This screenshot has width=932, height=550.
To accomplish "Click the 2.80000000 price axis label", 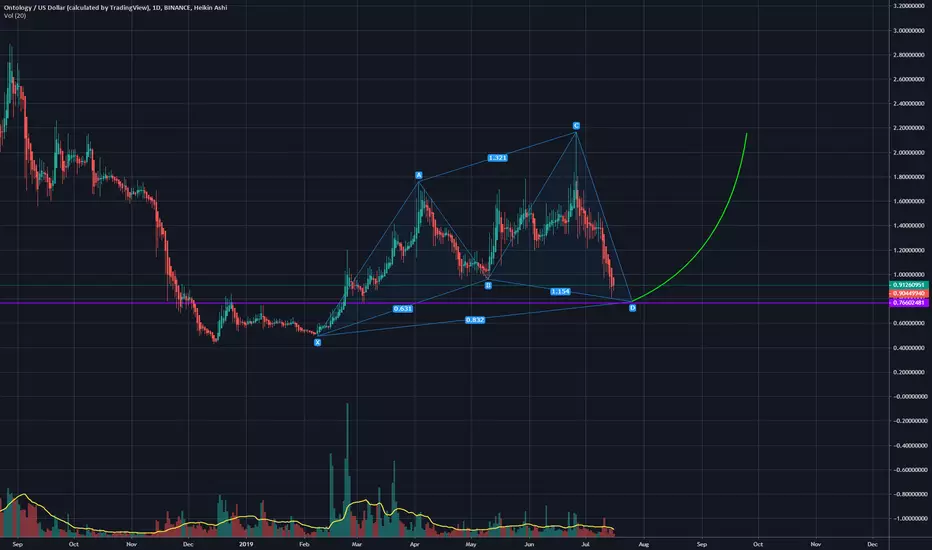I will (909, 55).
